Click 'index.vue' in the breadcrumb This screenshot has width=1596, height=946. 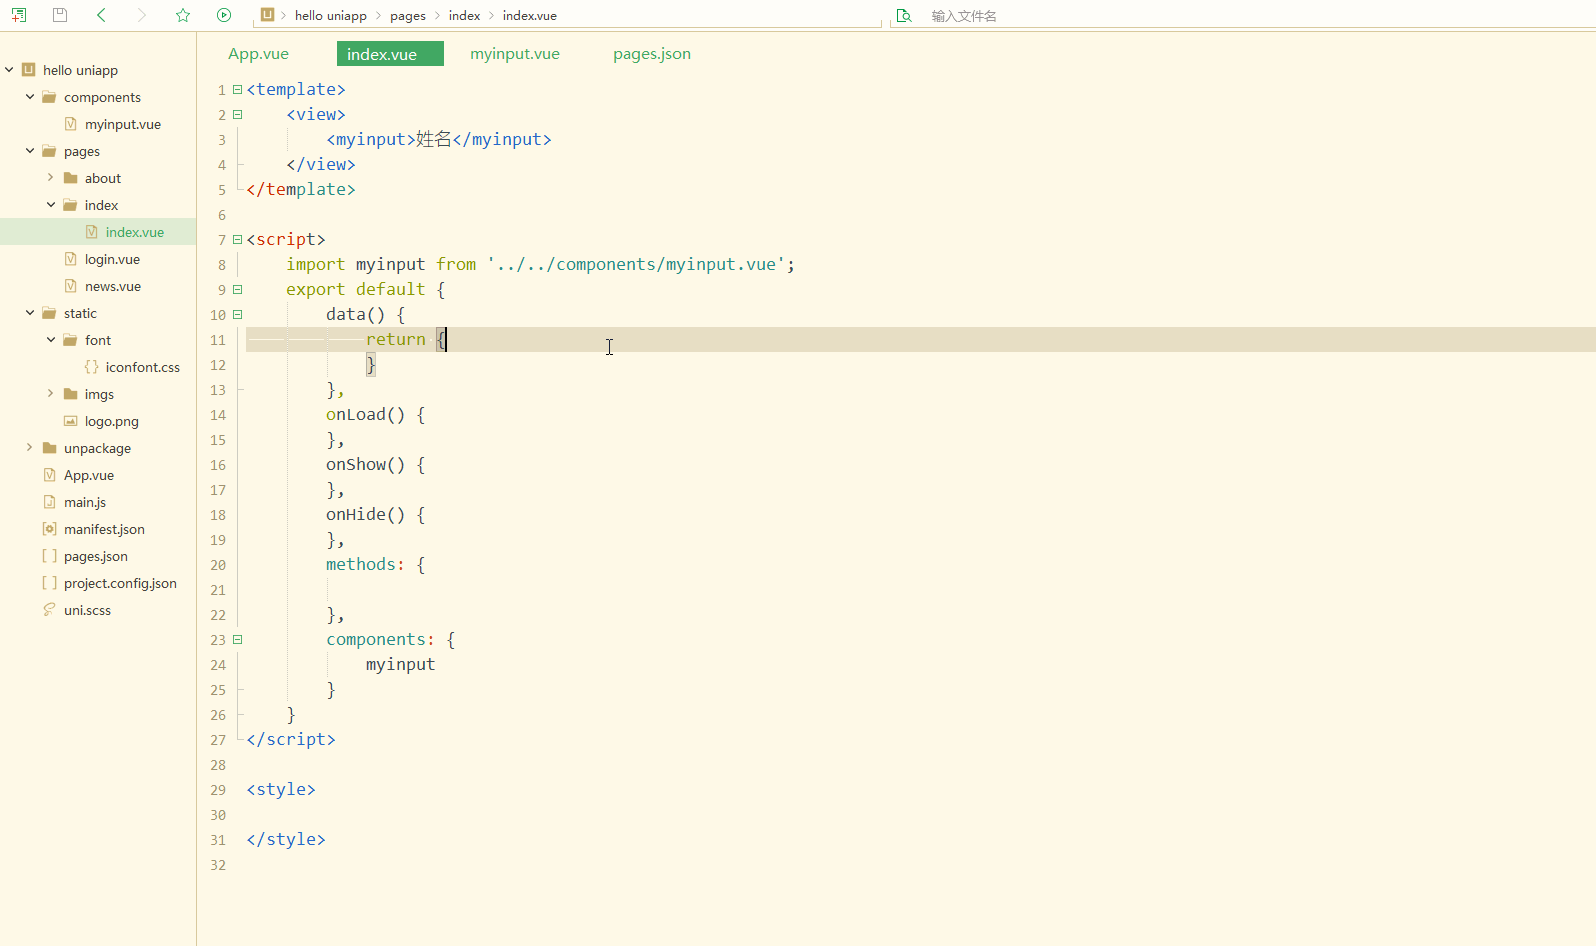[x=530, y=16]
